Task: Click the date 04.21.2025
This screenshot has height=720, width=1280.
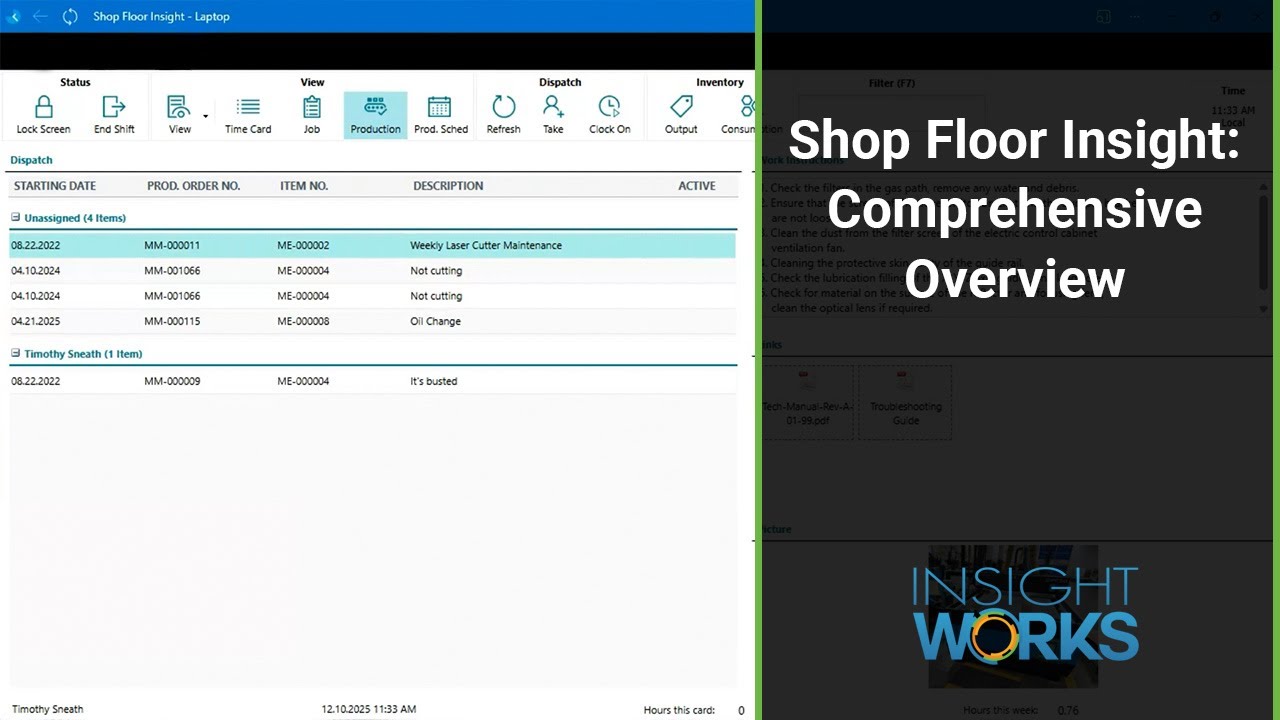Action: [x=36, y=321]
